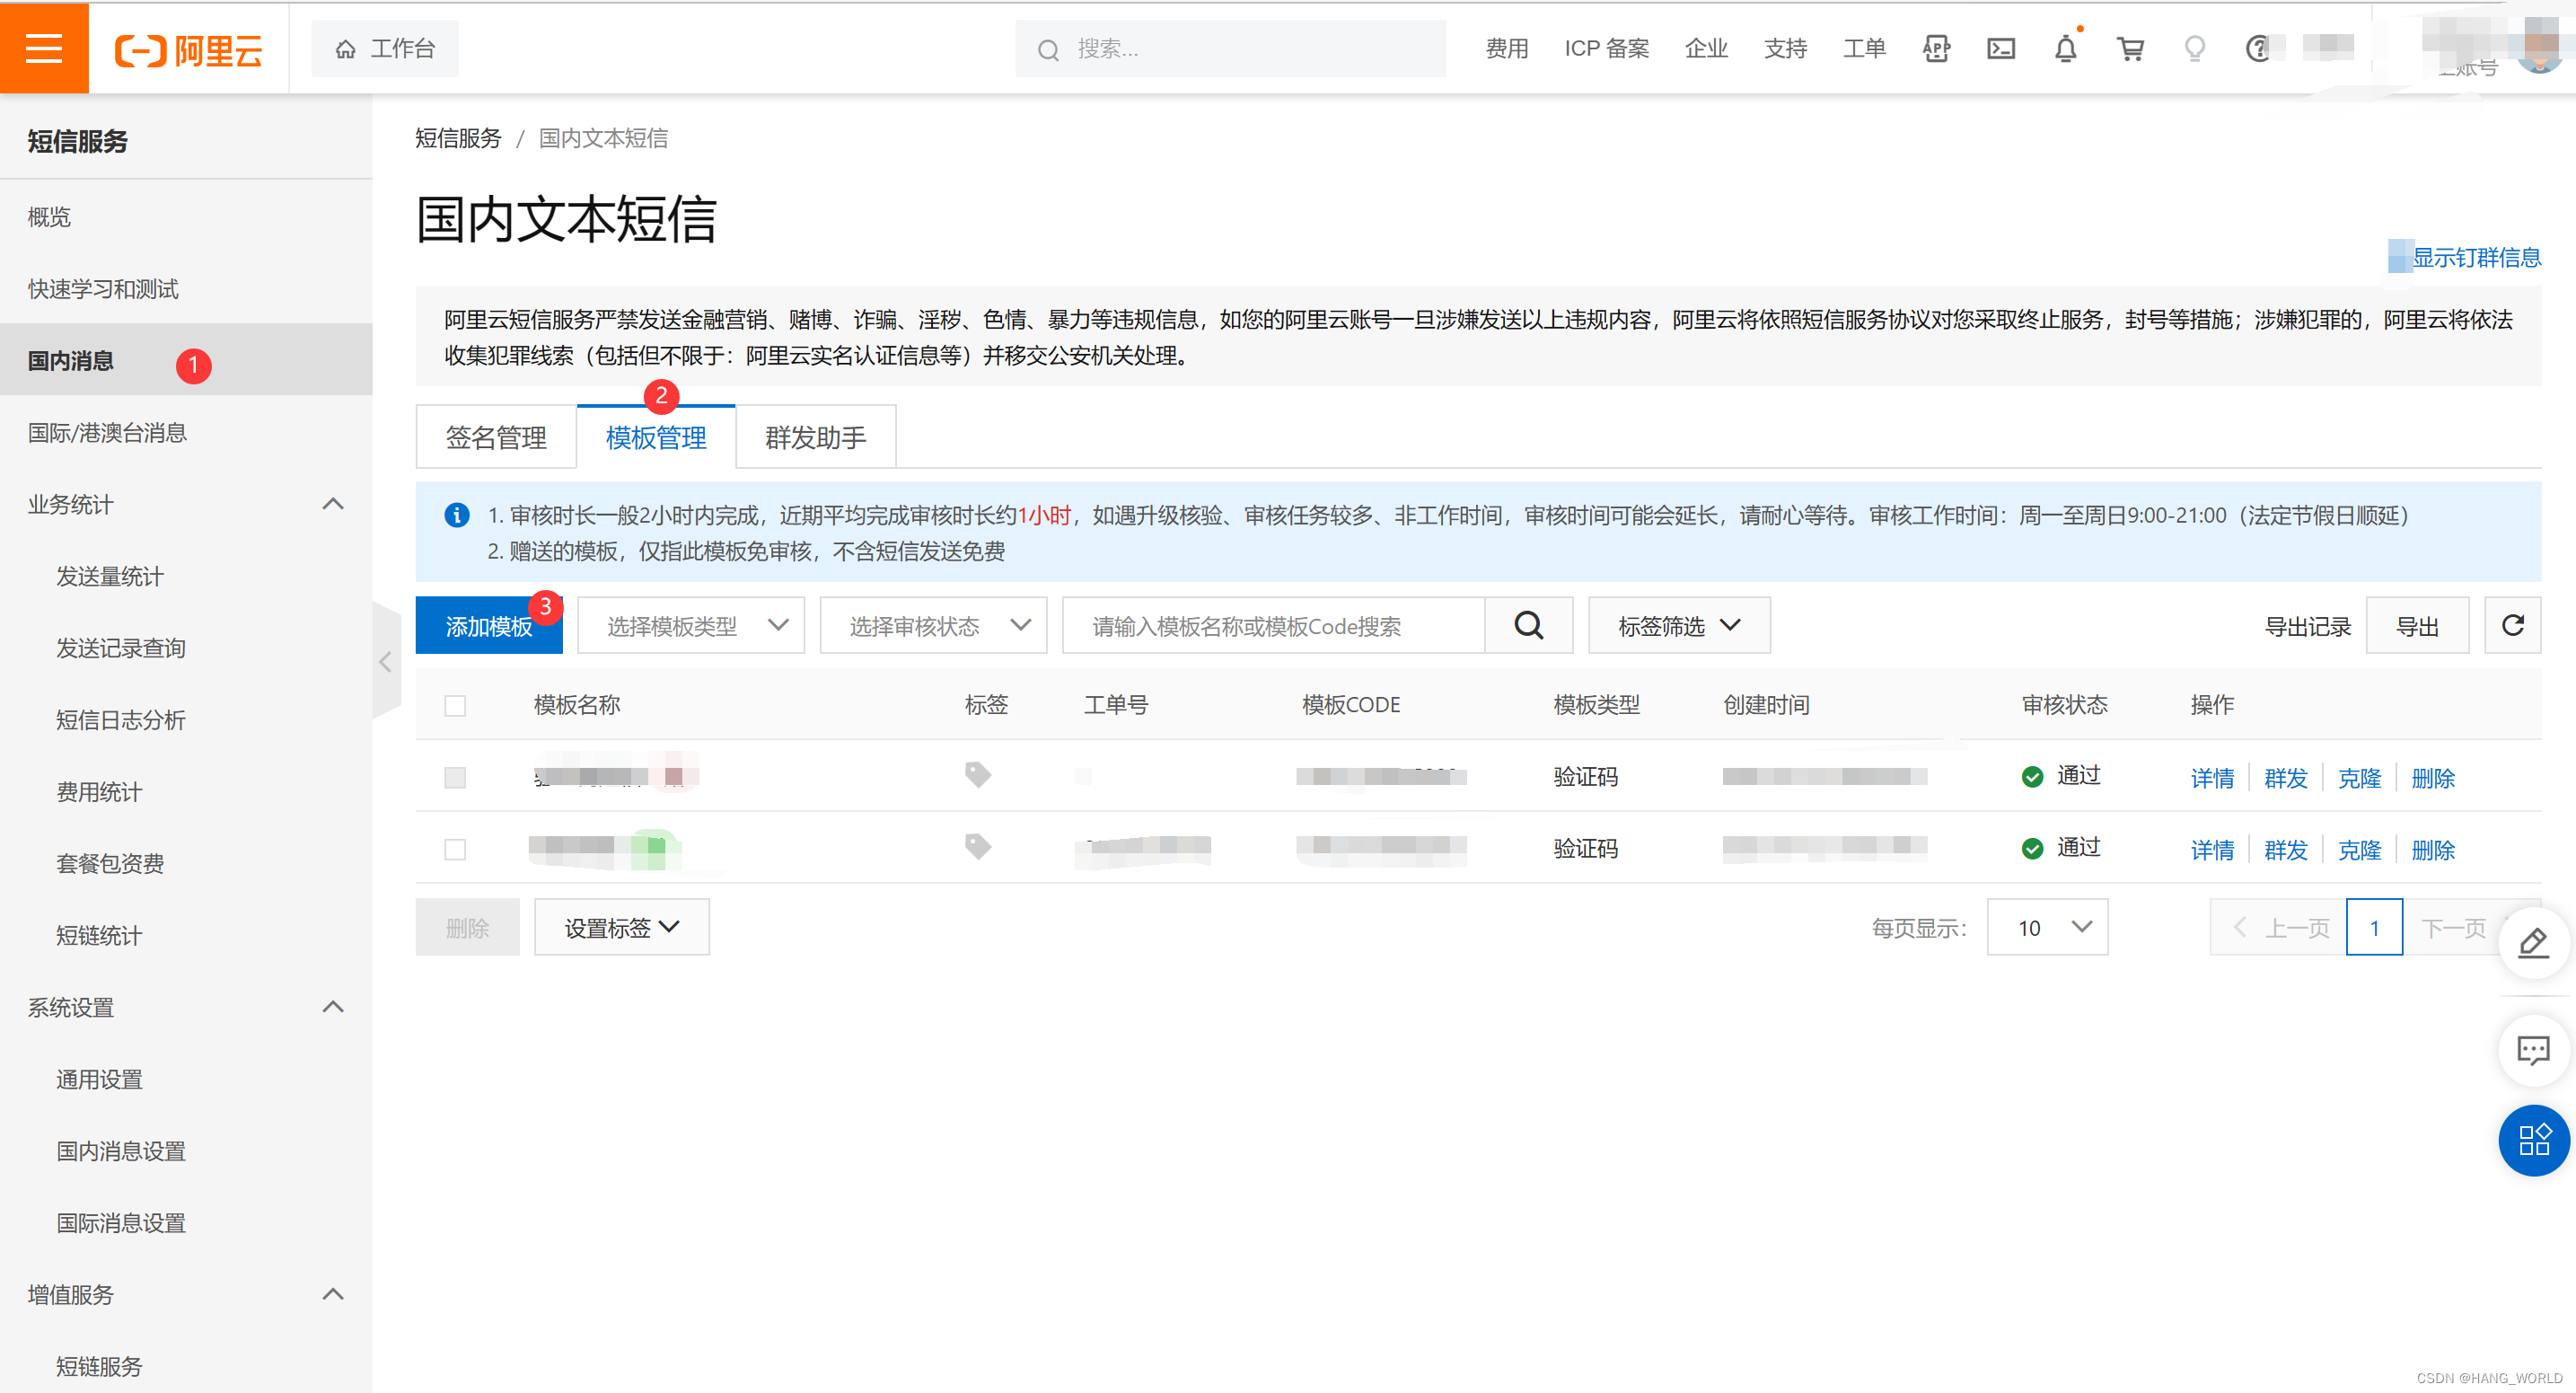Open the orange hamburger menu
The image size is (2576, 1393).
coord(44,47)
